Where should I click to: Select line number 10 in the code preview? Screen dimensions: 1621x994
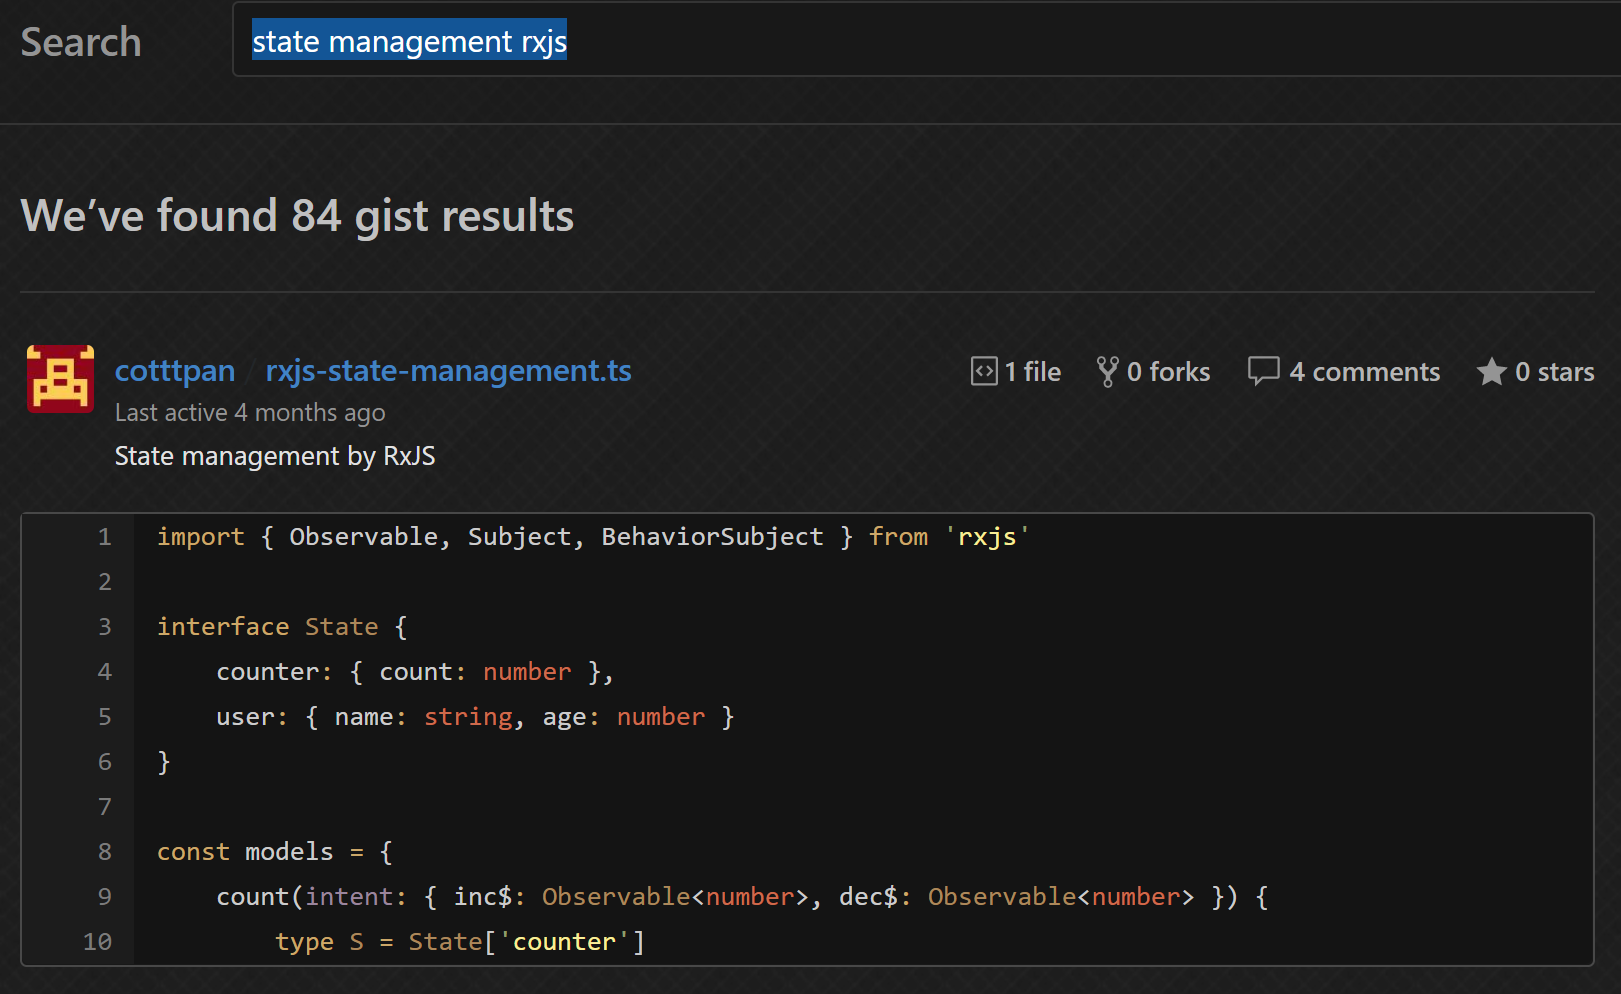[97, 942]
